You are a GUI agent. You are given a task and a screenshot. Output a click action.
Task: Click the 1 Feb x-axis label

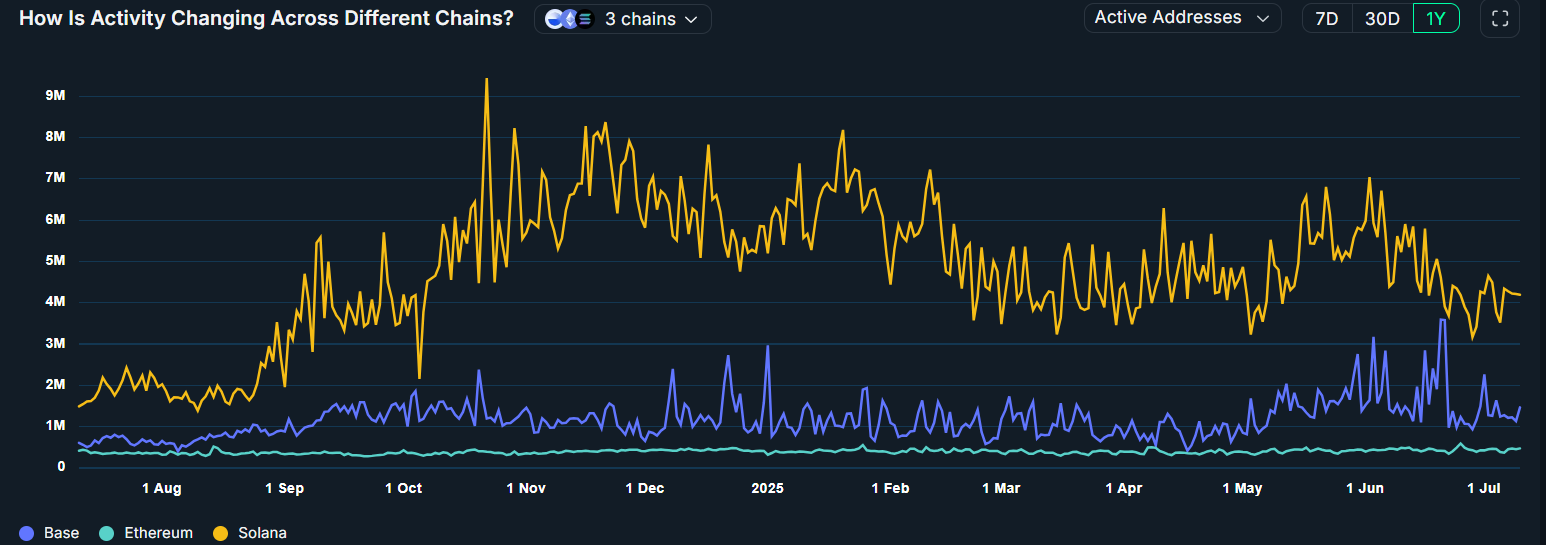tap(890, 489)
